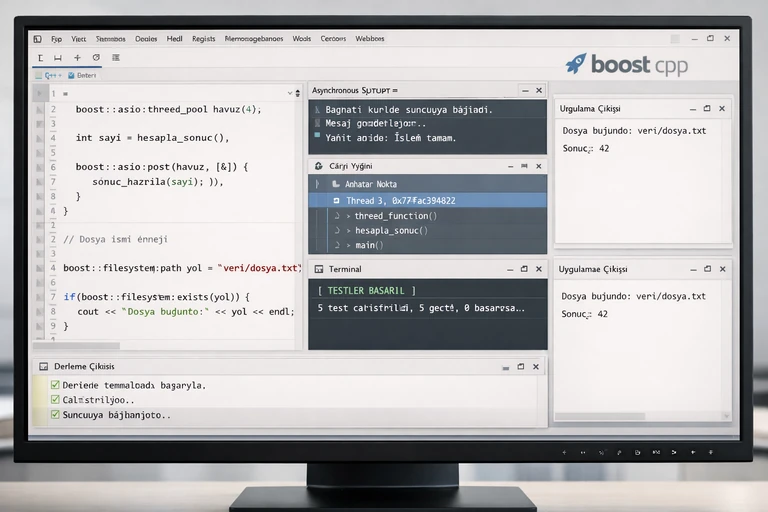Click gutter marker beside the cout line
Image resolution: width=768 pixels, height=512 pixels.
(x=40, y=312)
